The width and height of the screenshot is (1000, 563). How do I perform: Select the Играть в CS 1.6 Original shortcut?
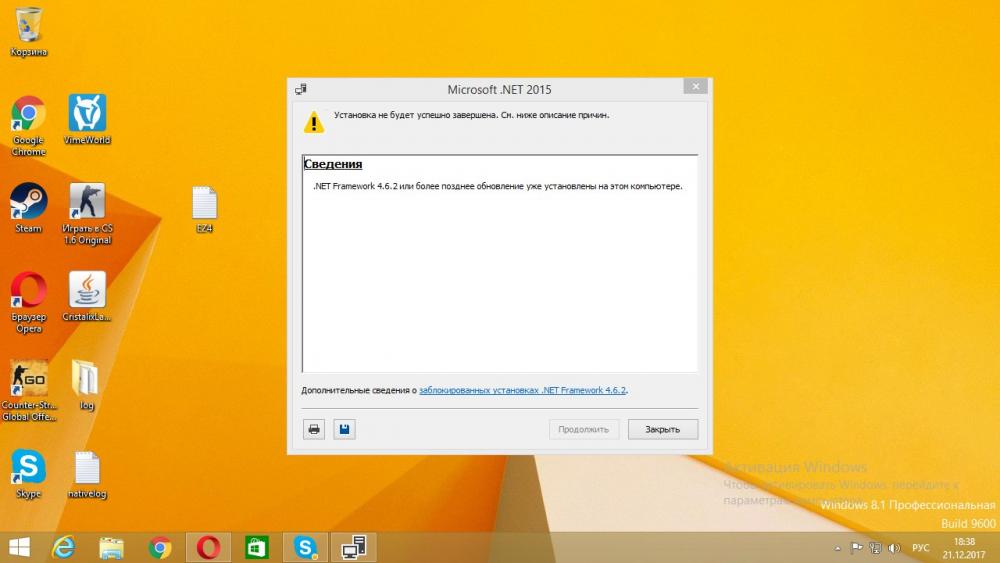pos(87,203)
